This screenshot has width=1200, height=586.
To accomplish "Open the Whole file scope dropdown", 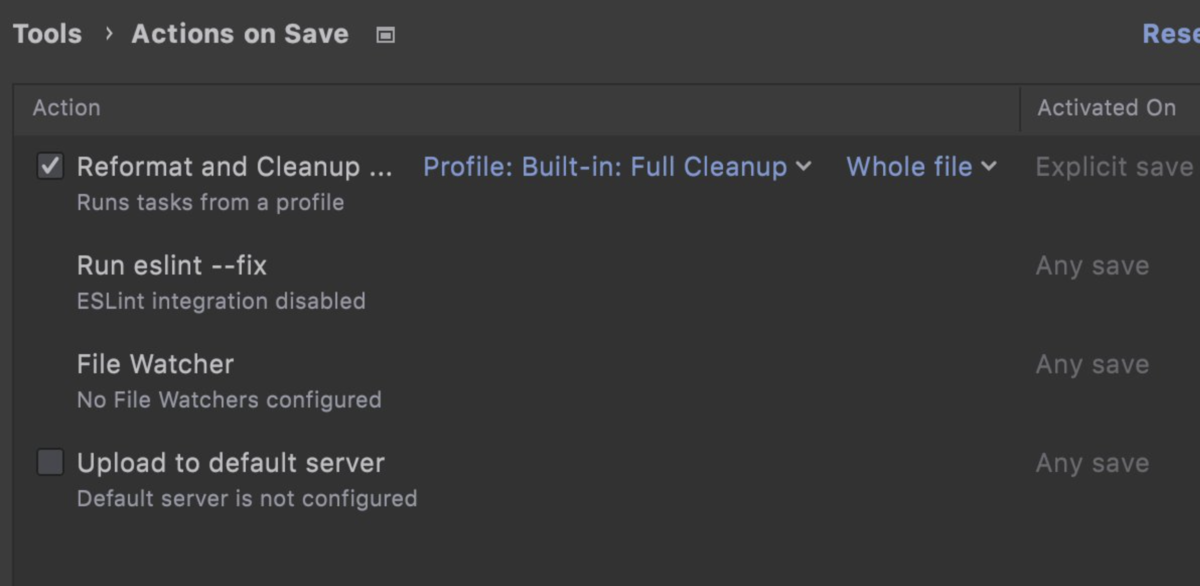I will (909, 167).
